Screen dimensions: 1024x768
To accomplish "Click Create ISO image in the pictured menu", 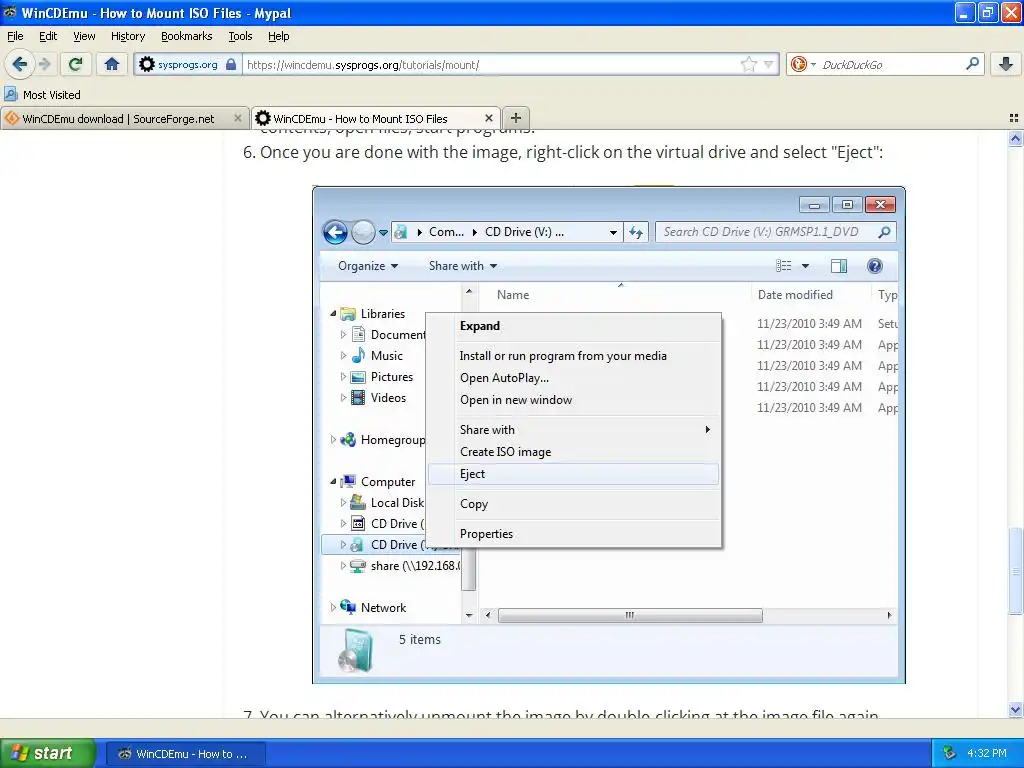I will click(505, 452).
